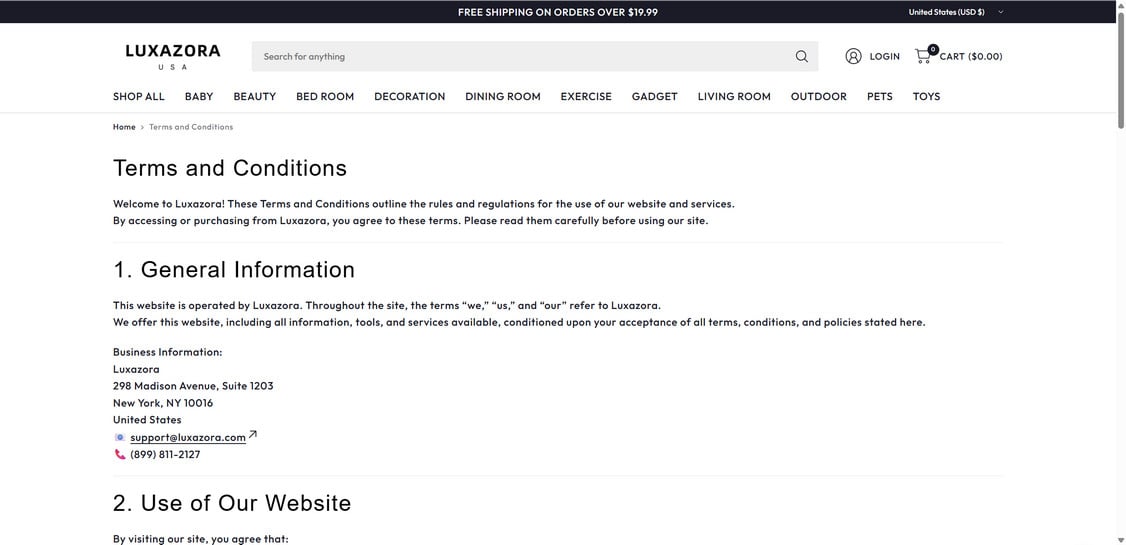1126x545 pixels.
Task: Select the GADGET menu item
Action: [654, 96]
